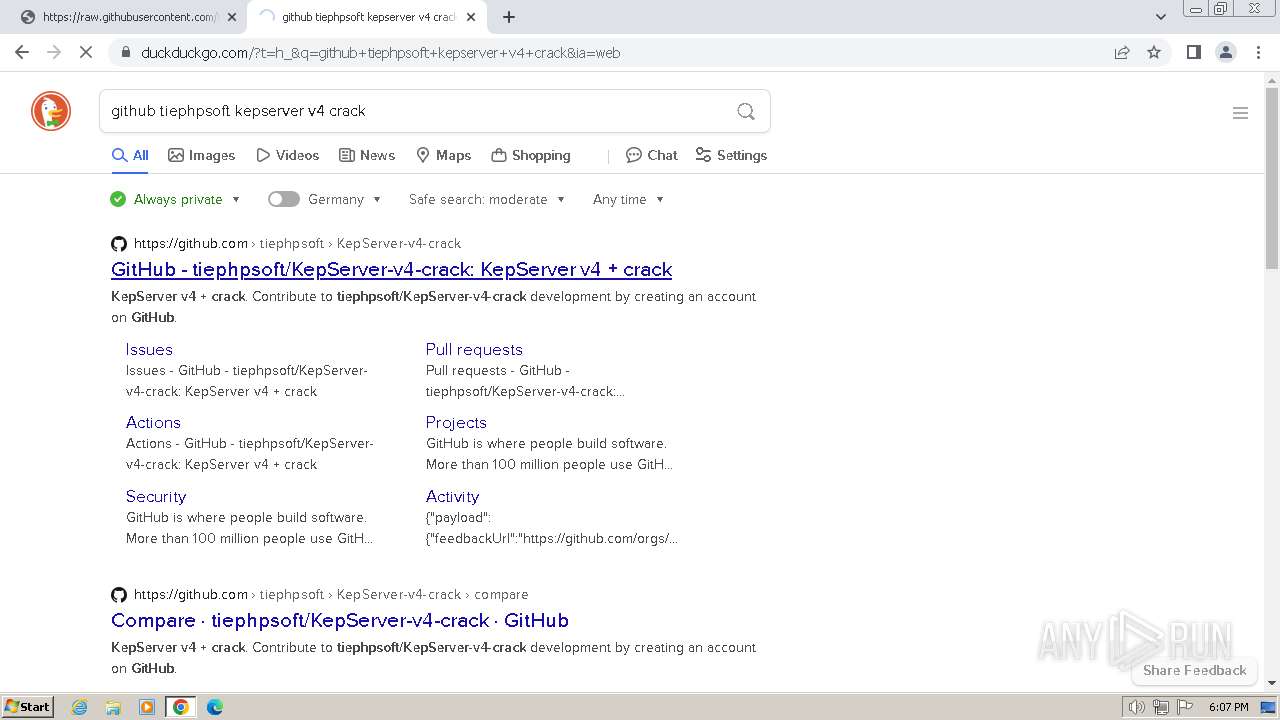Click the share page icon in address bar
The image size is (1280, 720).
(1122, 52)
